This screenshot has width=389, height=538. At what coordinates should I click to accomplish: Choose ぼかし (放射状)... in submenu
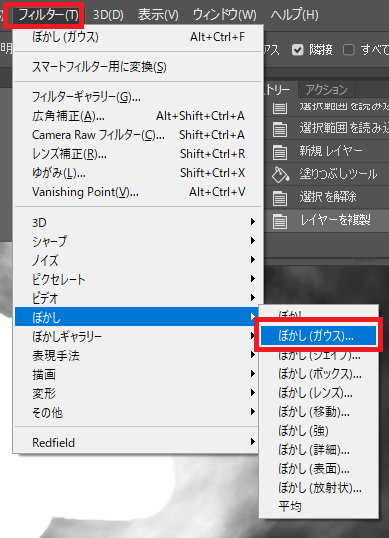(x=319, y=487)
